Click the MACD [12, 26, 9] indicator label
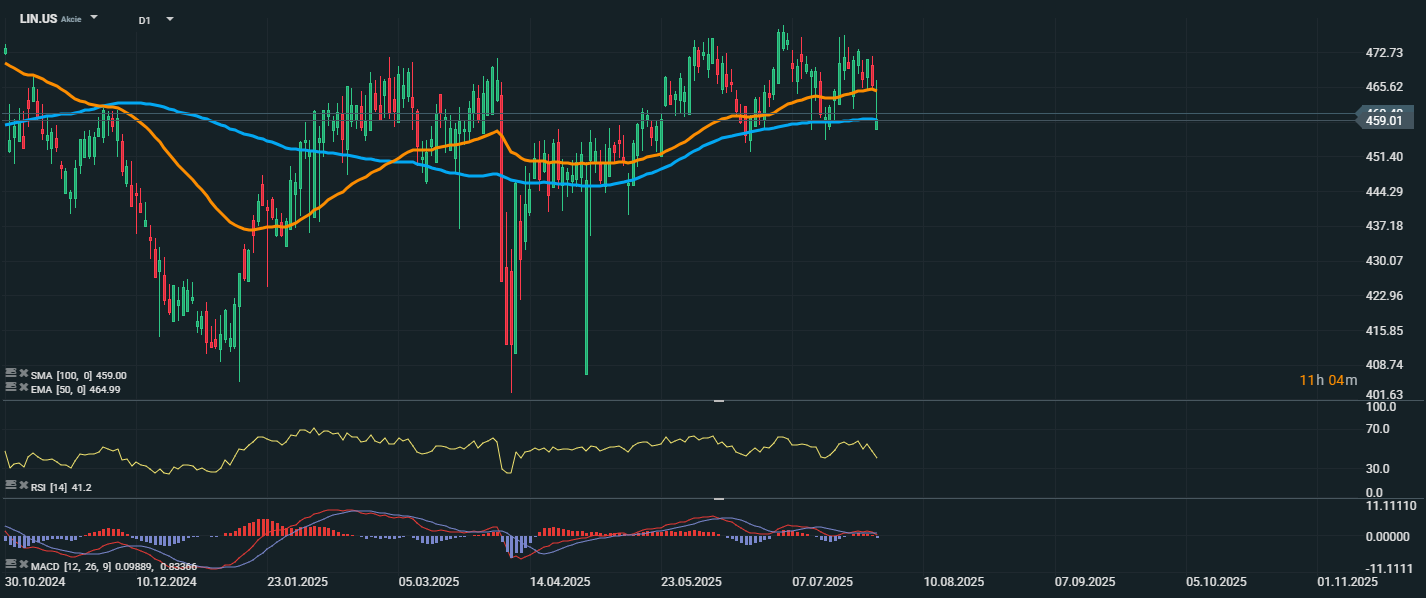1426x598 pixels. point(67,567)
